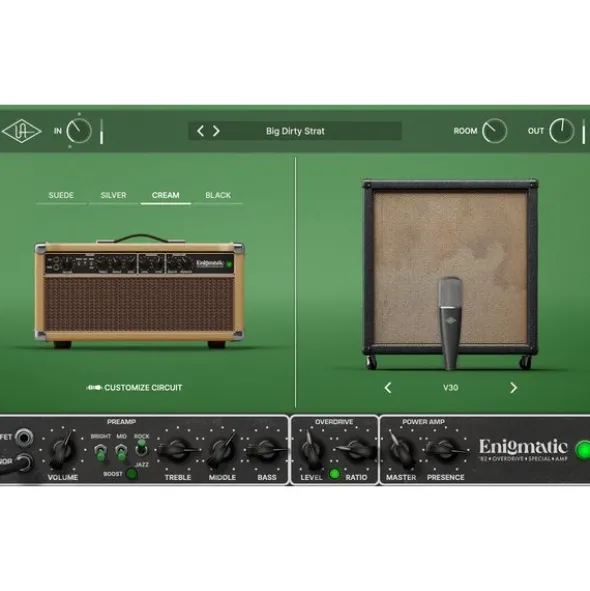Go to the next preset arrow
The image size is (590, 591).
[216, 131]
